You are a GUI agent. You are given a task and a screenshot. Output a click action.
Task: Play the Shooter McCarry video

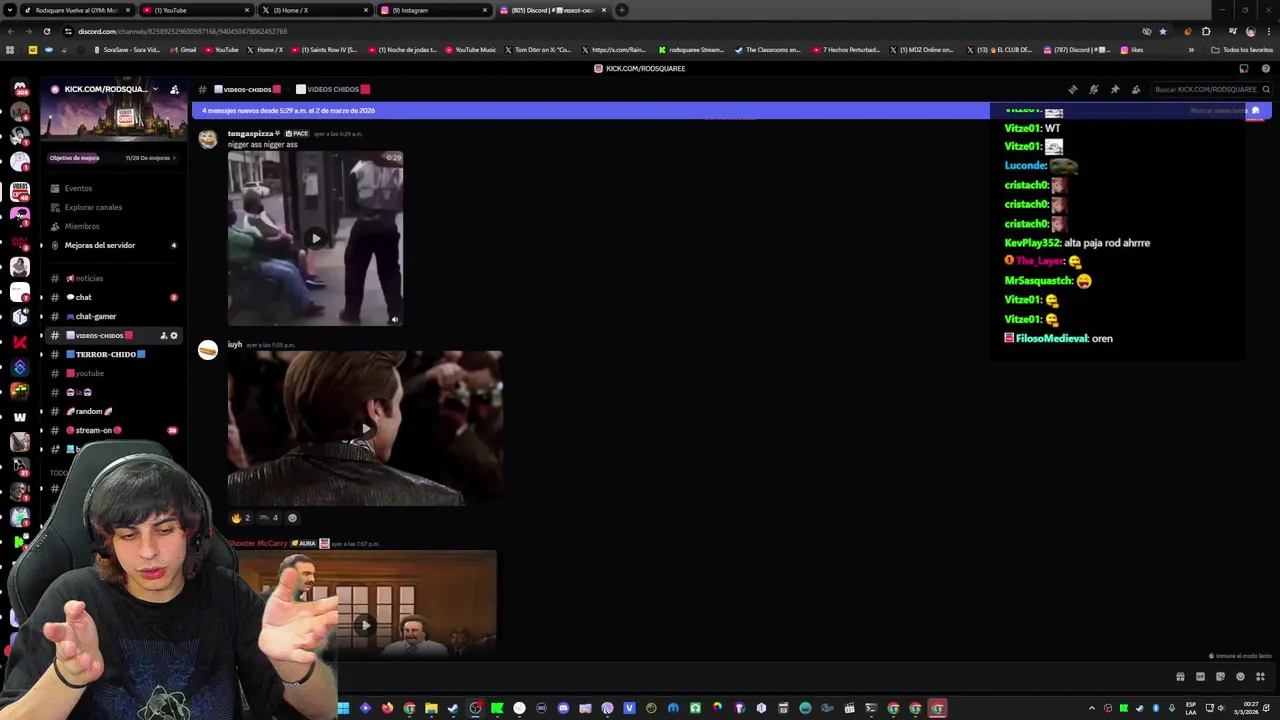click(366, 625)
